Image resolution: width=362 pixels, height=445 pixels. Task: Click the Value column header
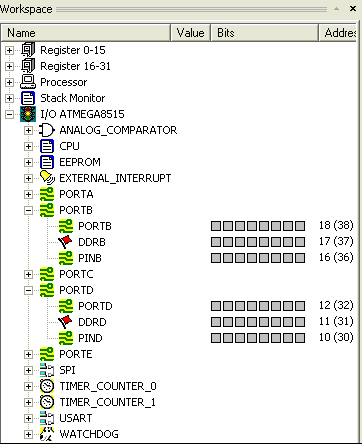coord(191,33)
